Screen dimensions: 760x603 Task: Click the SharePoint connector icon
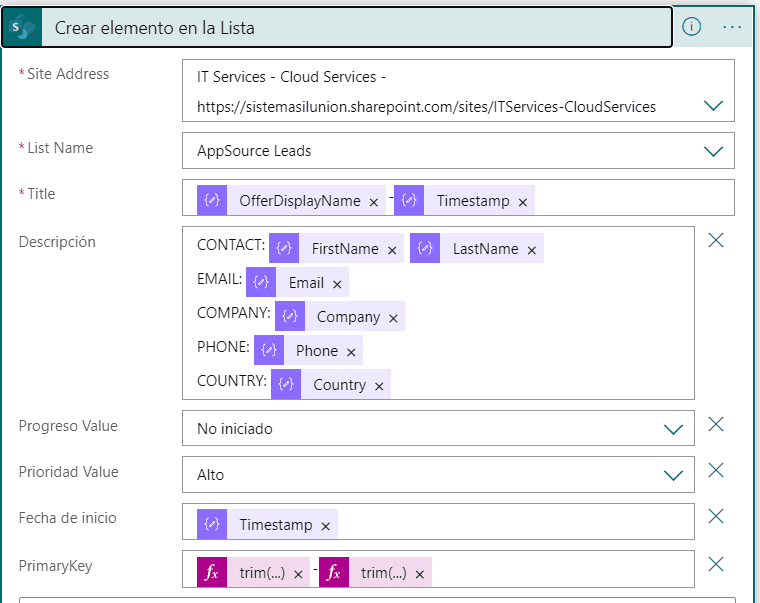22,28
